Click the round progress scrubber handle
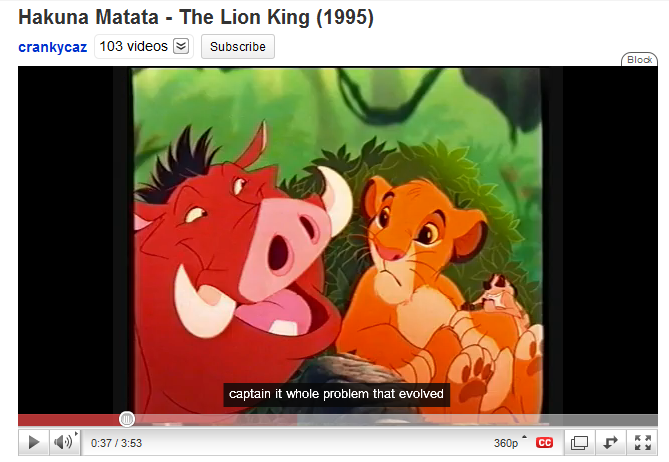This screenshot has height=462, width=669. coord(127,419)
